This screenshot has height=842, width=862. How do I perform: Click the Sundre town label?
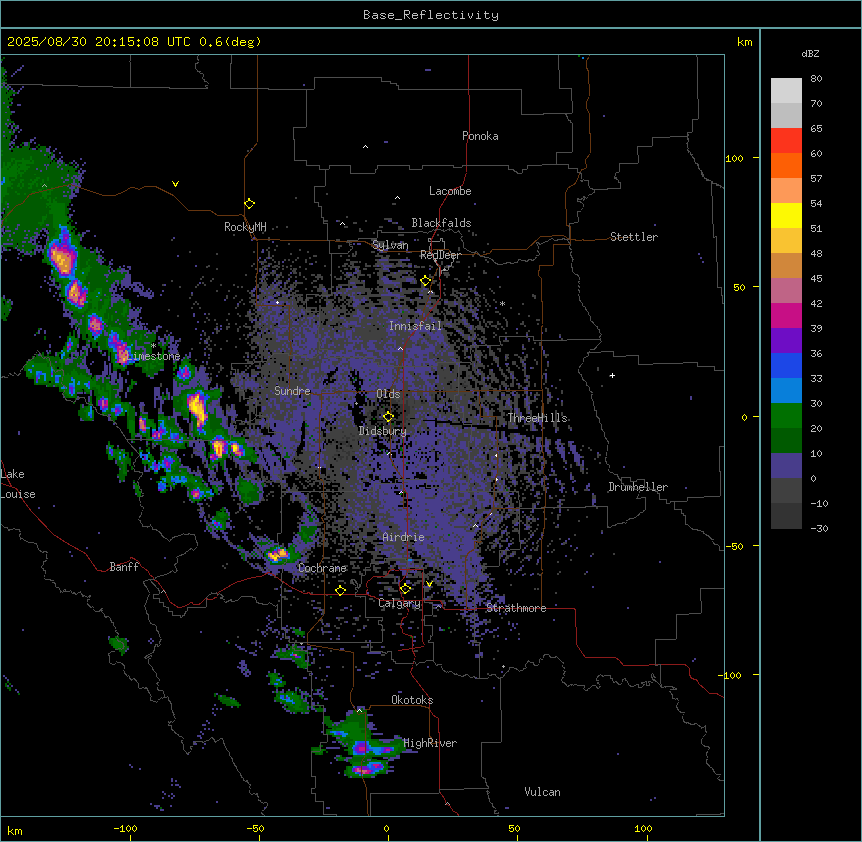tap(292, 391)
